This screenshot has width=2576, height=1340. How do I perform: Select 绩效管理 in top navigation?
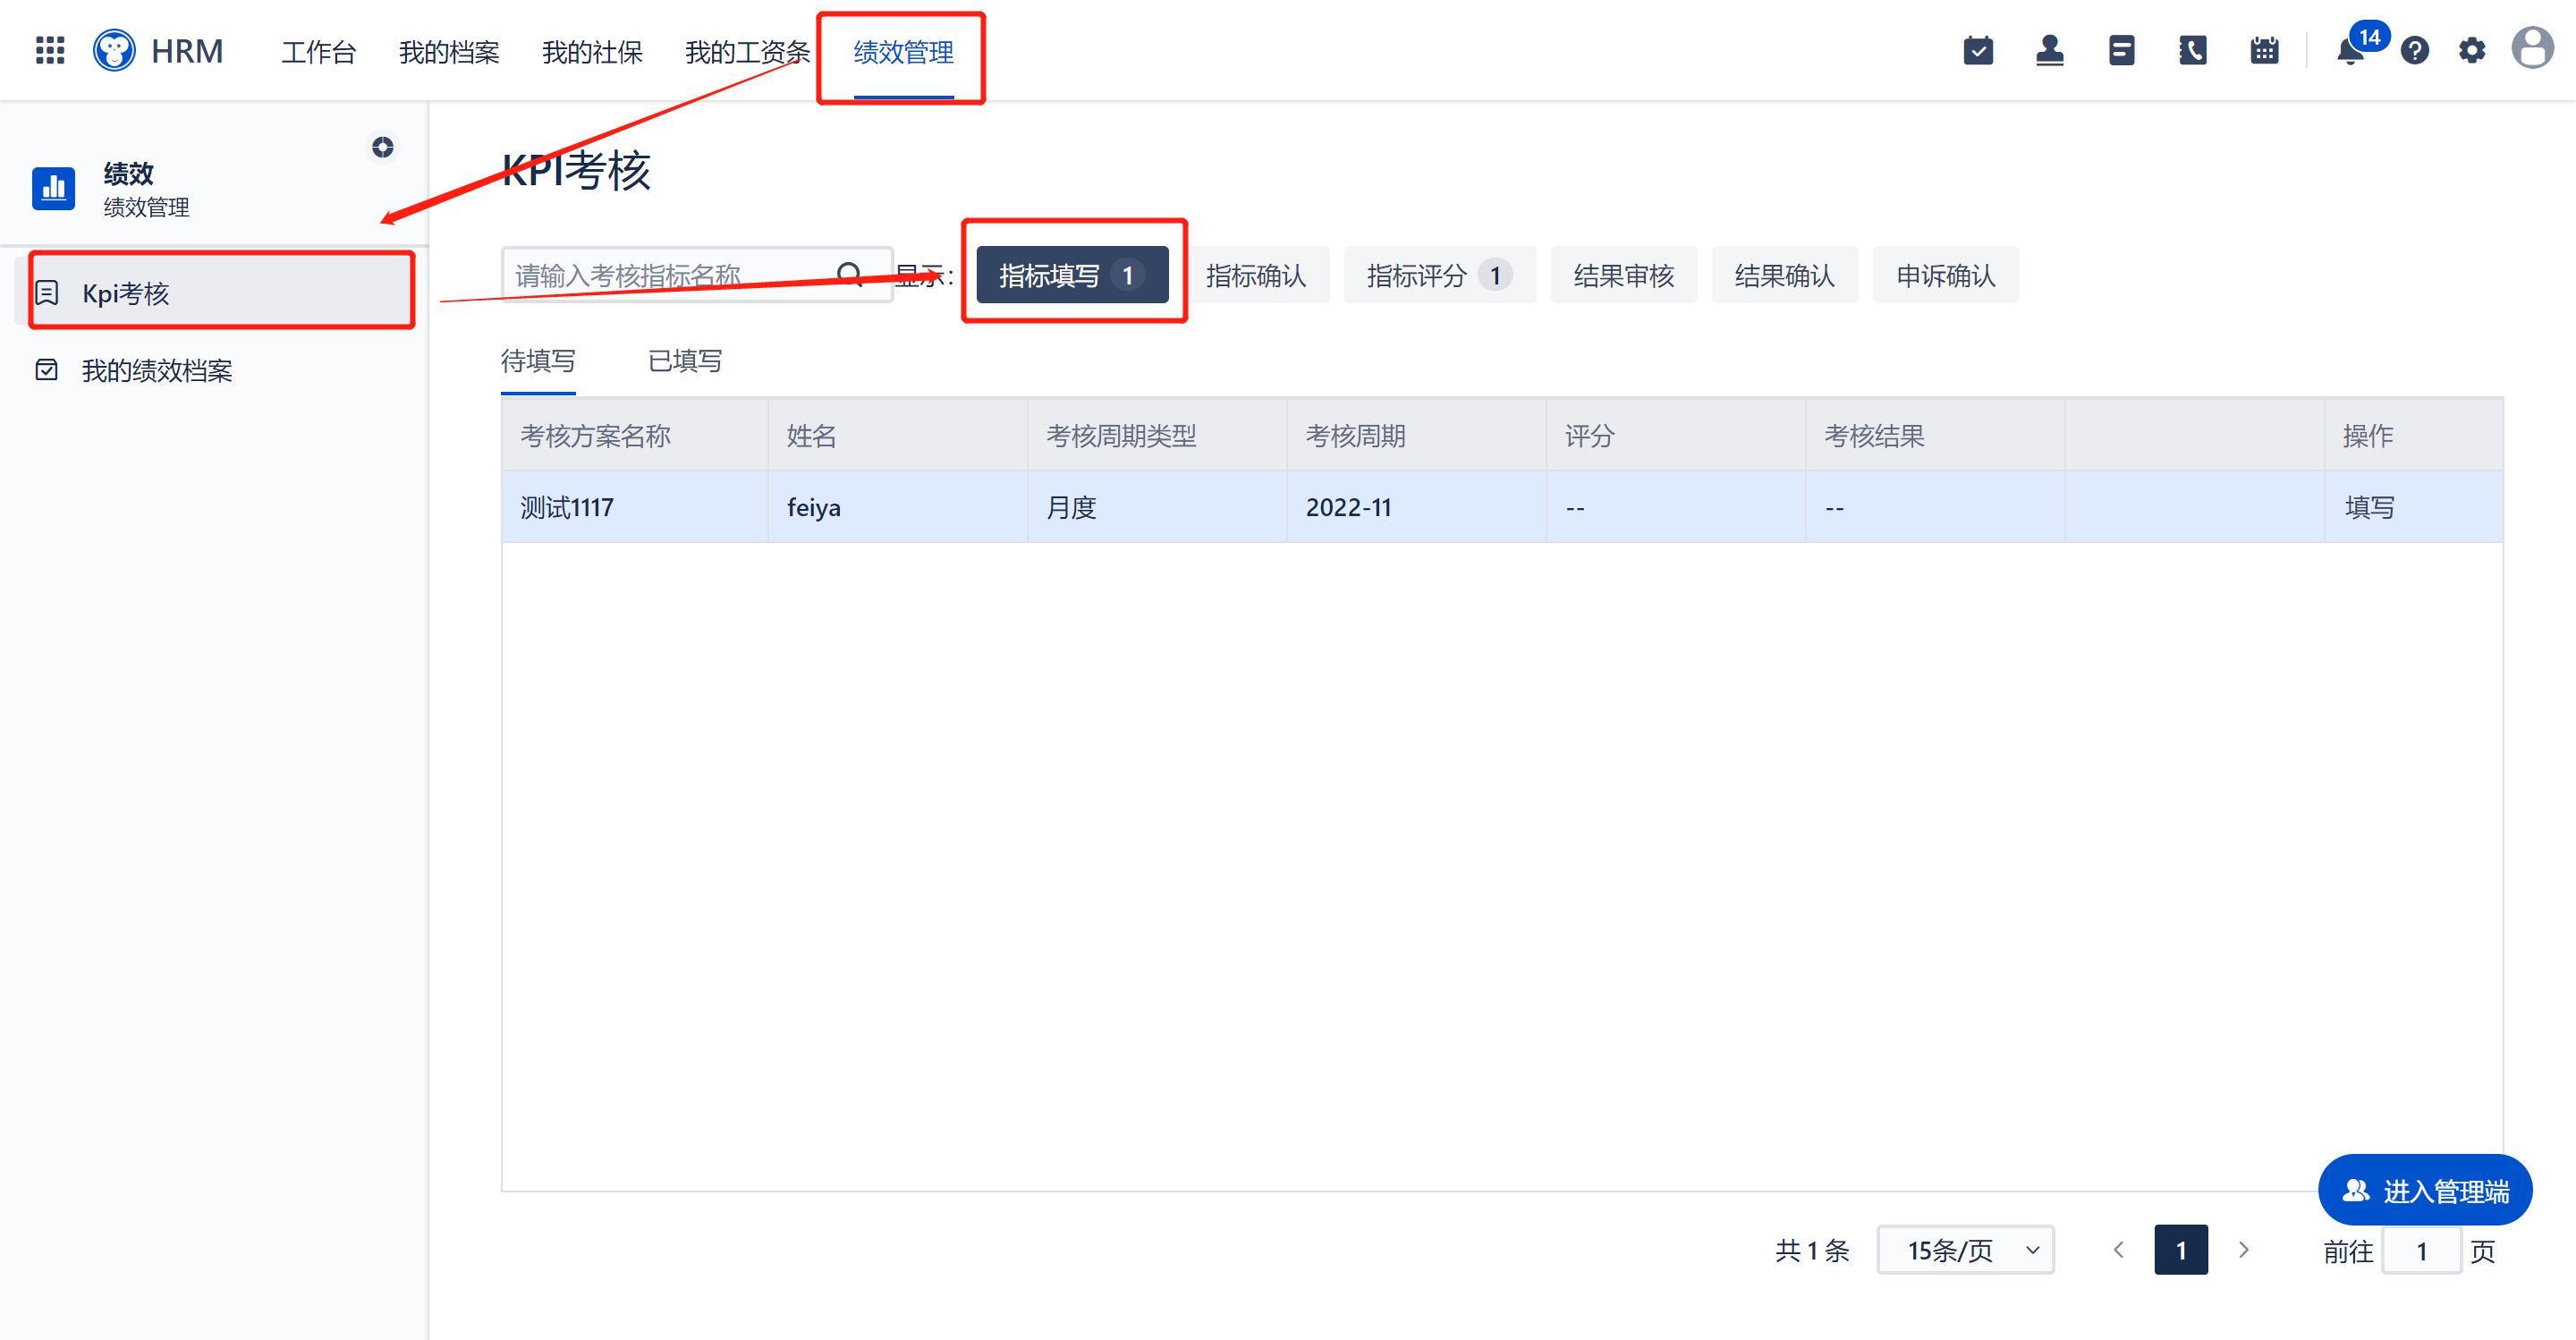(903, 52)
